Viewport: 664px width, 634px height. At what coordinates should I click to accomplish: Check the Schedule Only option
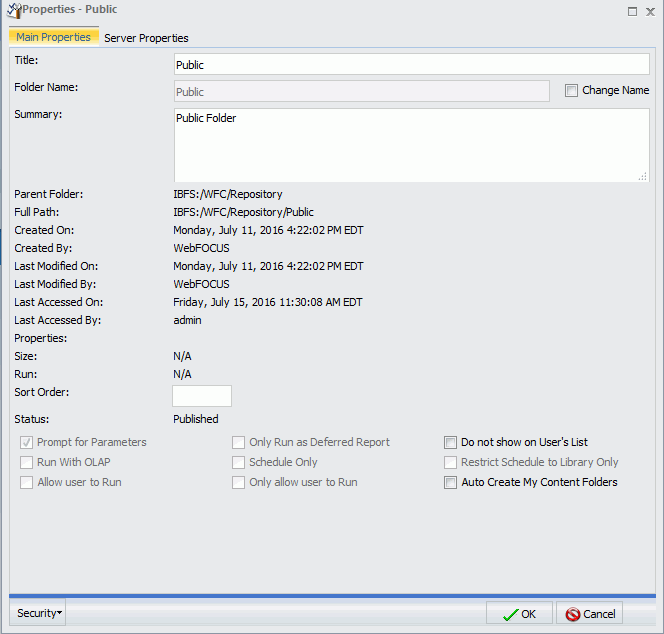(238, 462)
